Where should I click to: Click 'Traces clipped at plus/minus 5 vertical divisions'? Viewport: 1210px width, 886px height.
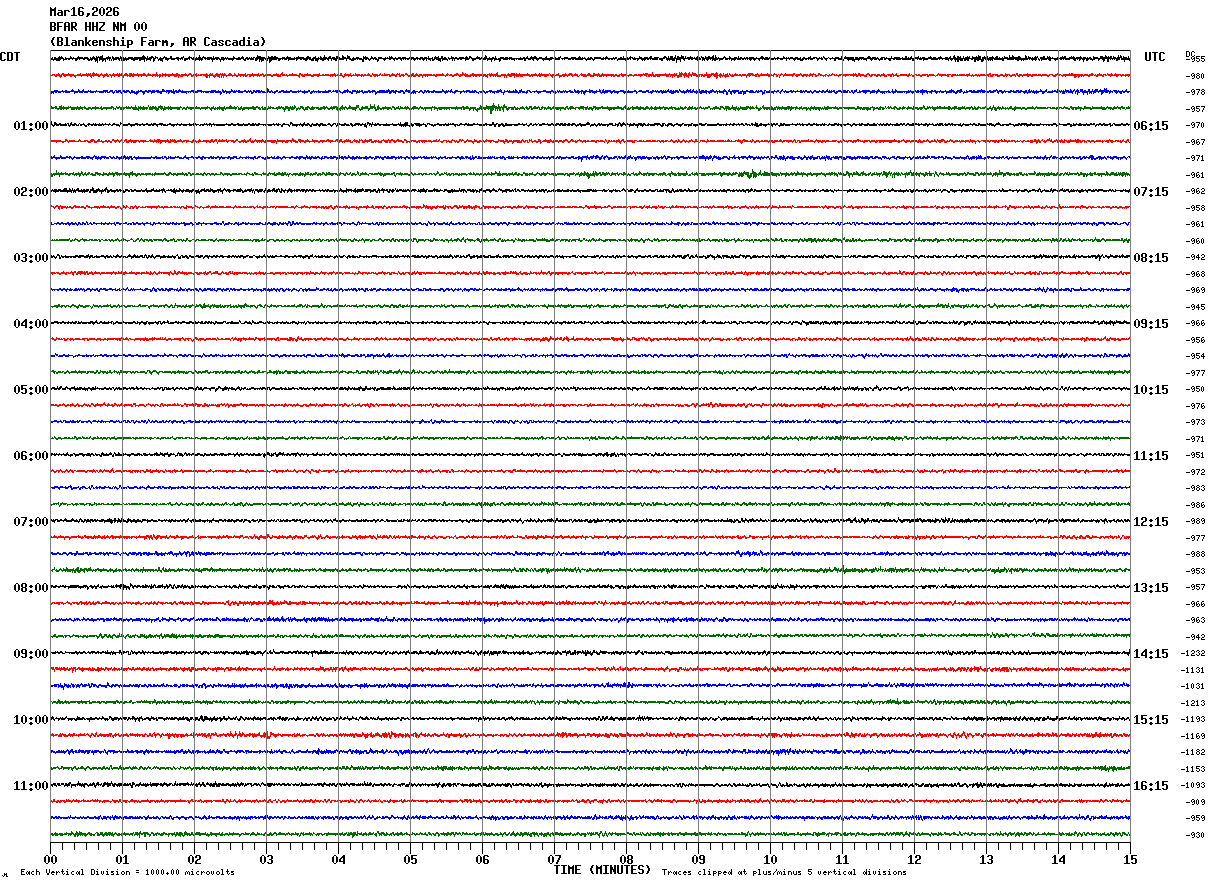pos(784,872)
